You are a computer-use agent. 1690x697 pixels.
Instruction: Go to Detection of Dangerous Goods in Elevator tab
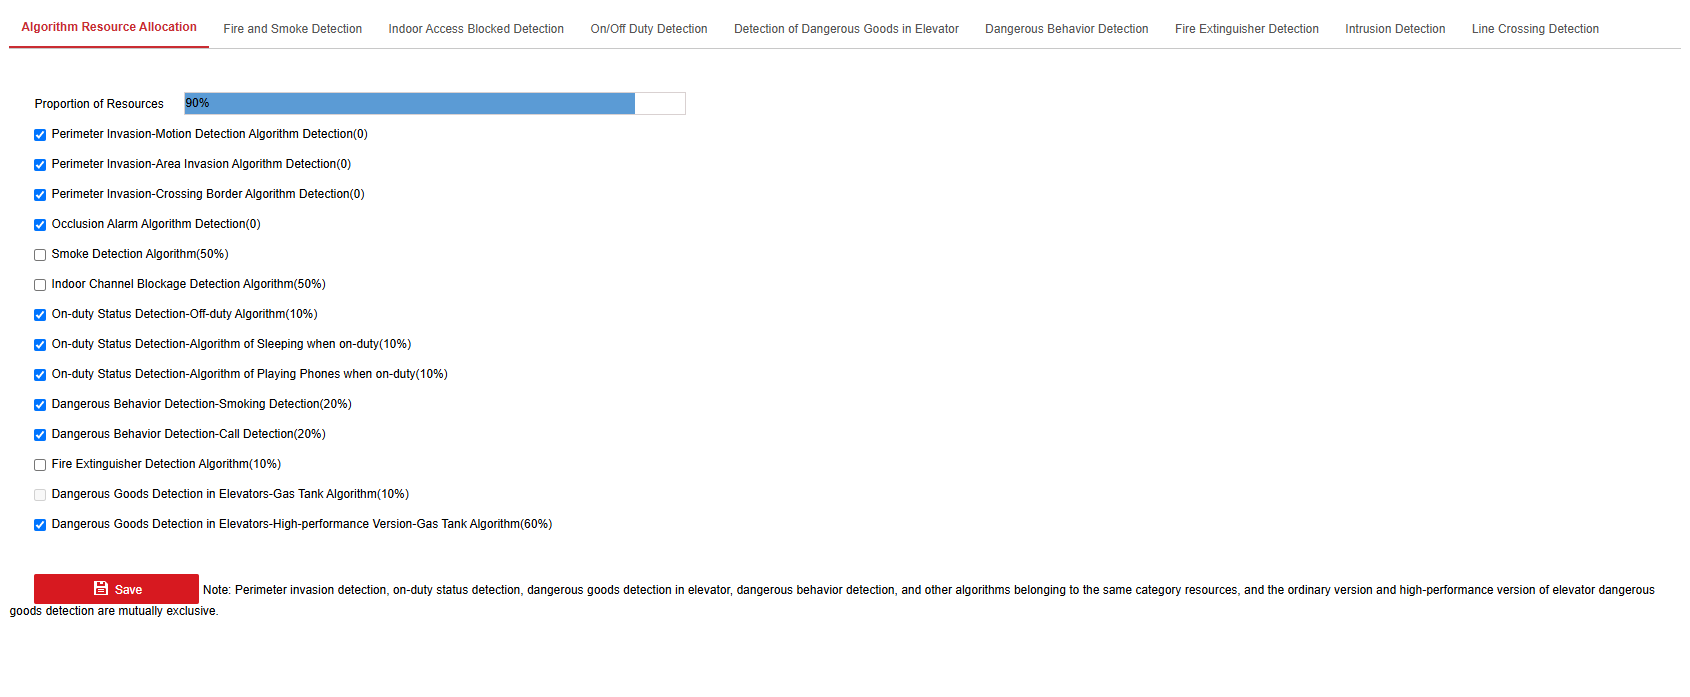tap(846, 29)
